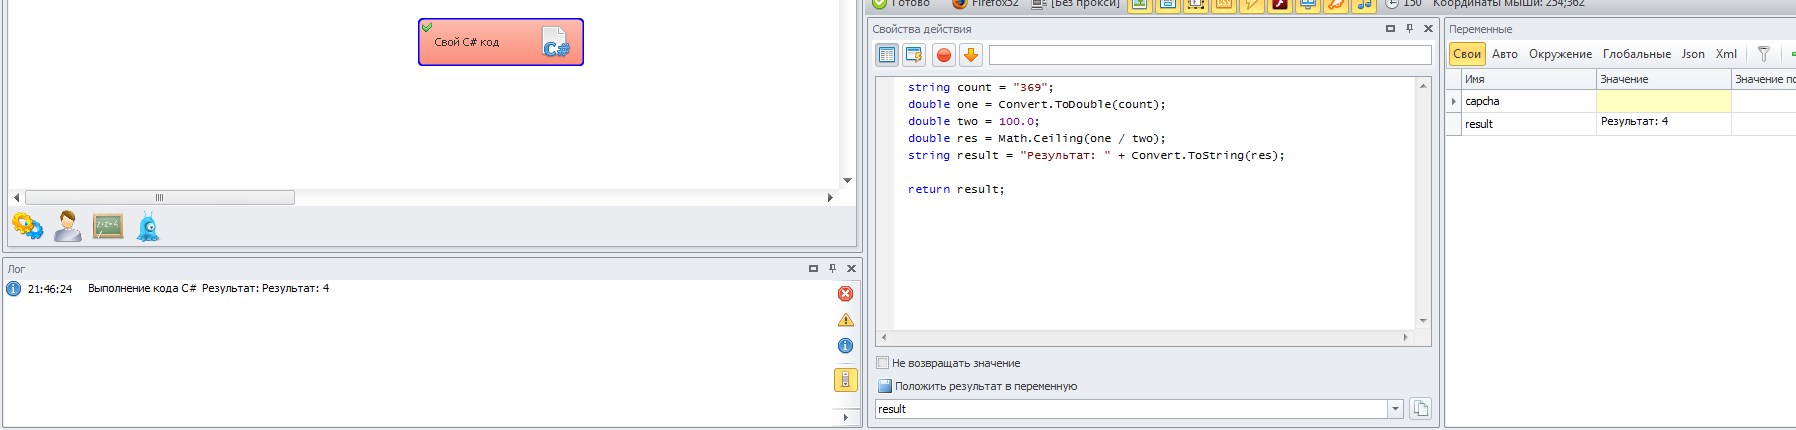This screenshot has width=1796, height=430.
Task: Switch to the Json variables tab
Action: (1693, 54)
